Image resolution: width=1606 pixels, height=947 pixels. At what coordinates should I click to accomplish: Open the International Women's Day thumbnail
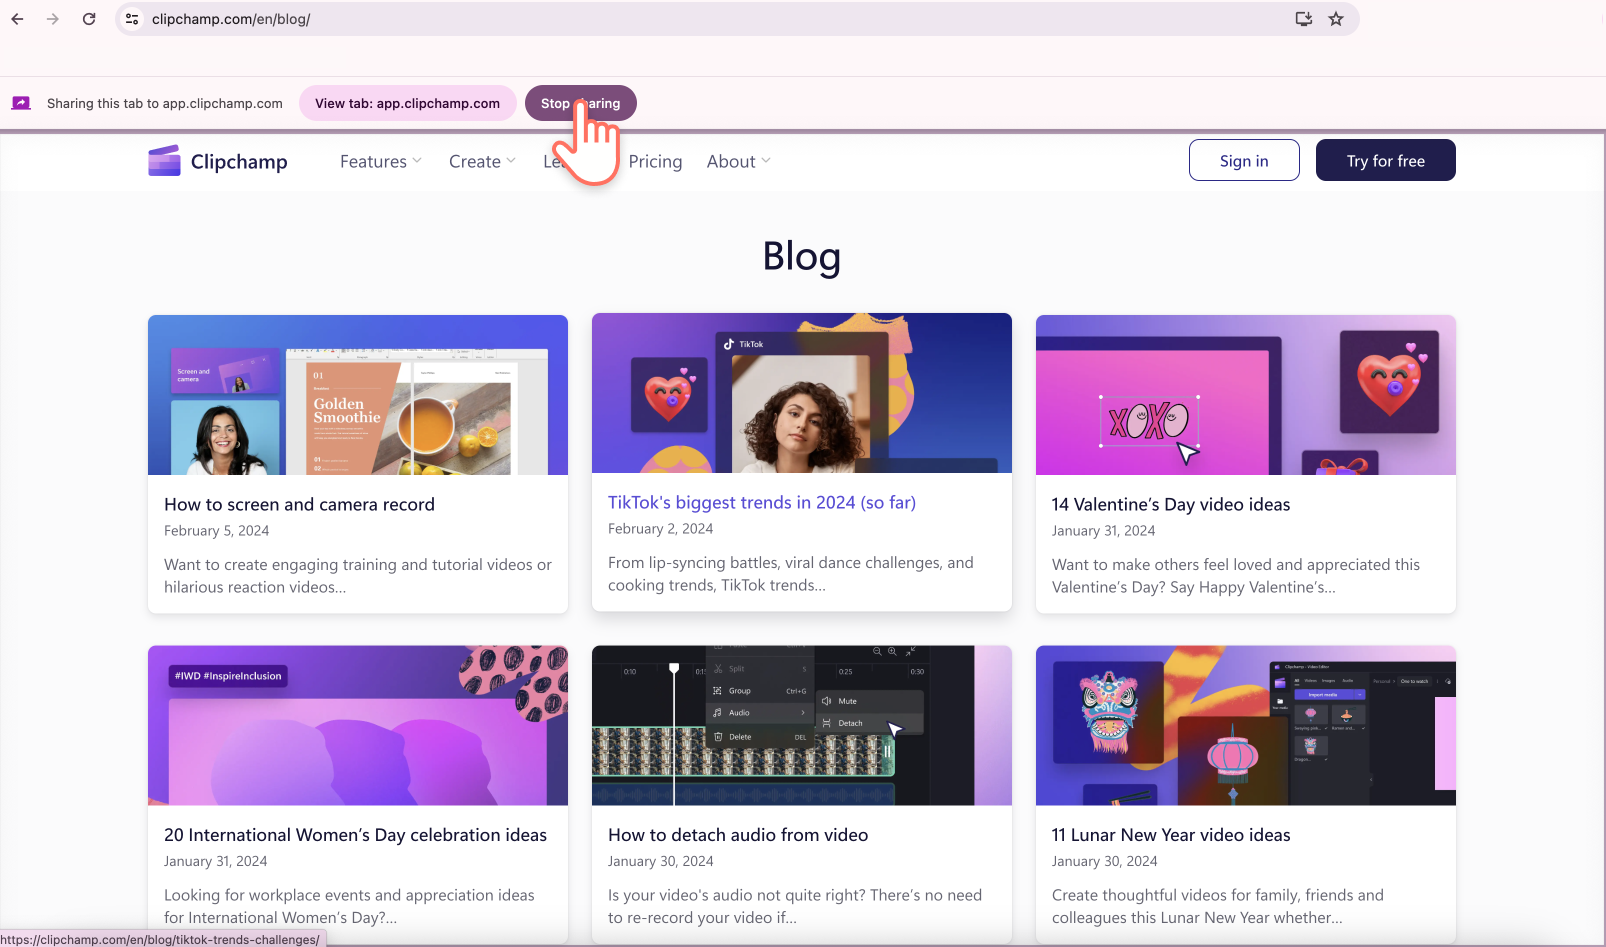click(x=358, y=725)
